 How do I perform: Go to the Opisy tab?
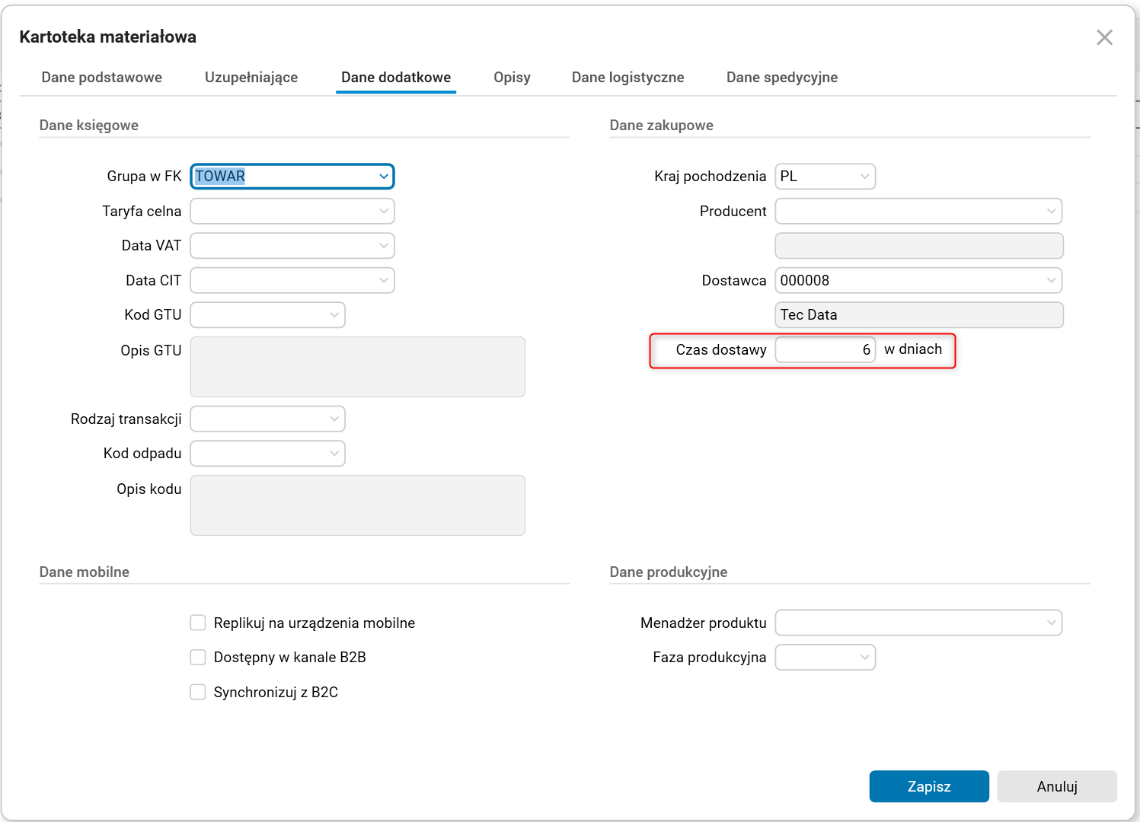coord(512,77)
